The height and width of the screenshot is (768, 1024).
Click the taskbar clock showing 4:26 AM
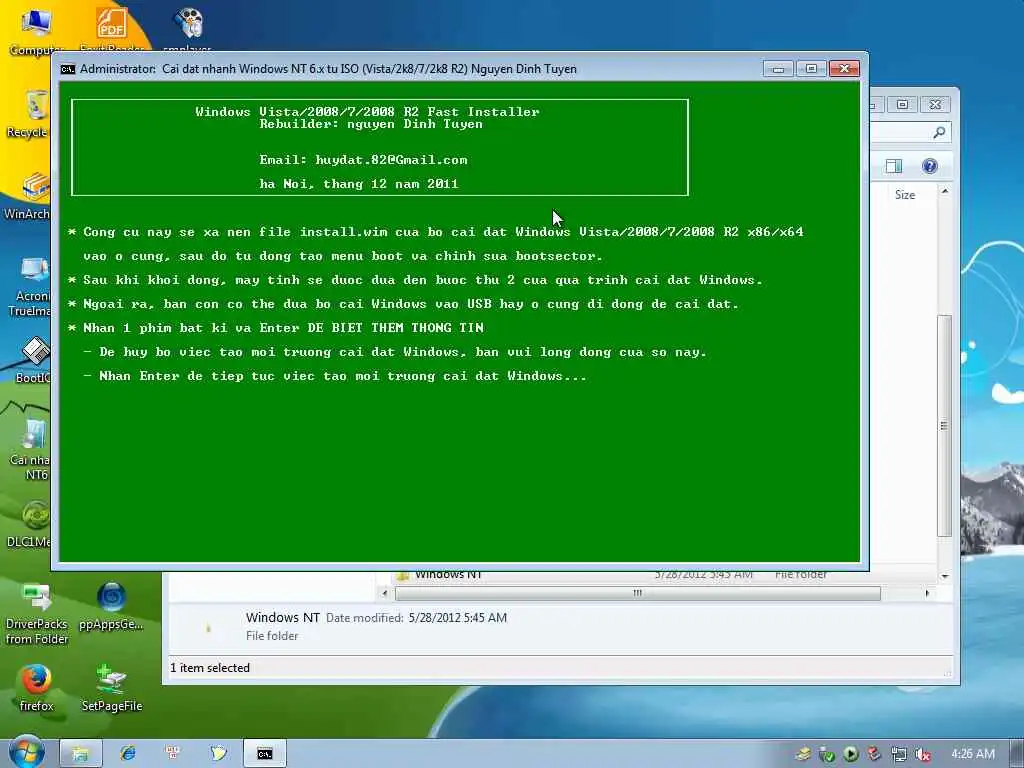click(973, 754)
